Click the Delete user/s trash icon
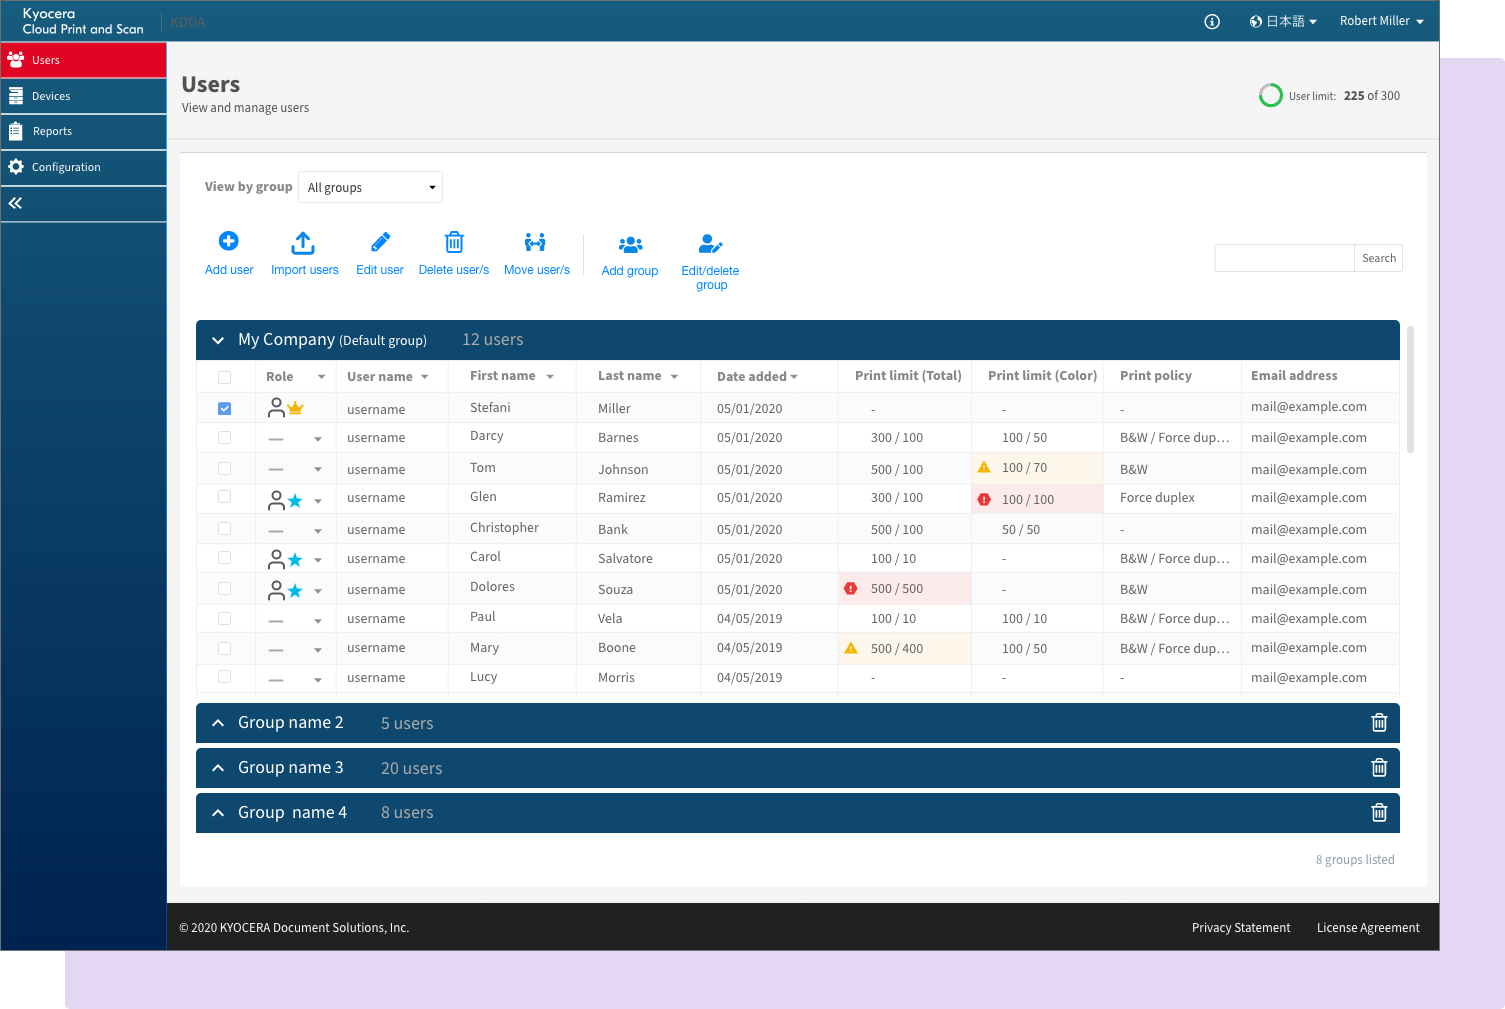1505x1009 pixels. (x=454, y=241)
